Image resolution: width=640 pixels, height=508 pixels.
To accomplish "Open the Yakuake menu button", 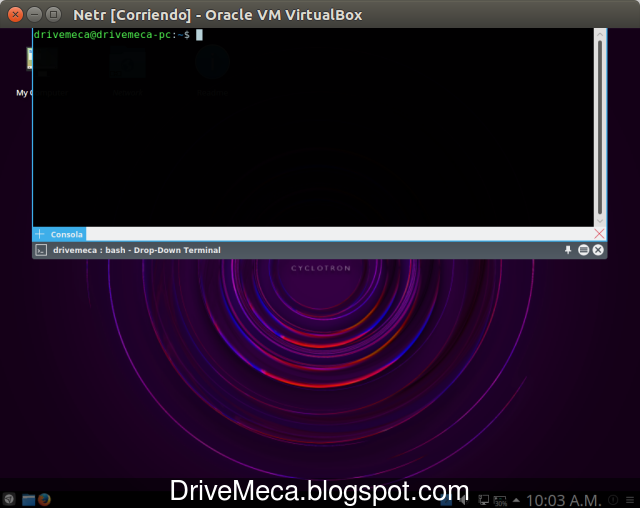I will click(x=583, y=250).
